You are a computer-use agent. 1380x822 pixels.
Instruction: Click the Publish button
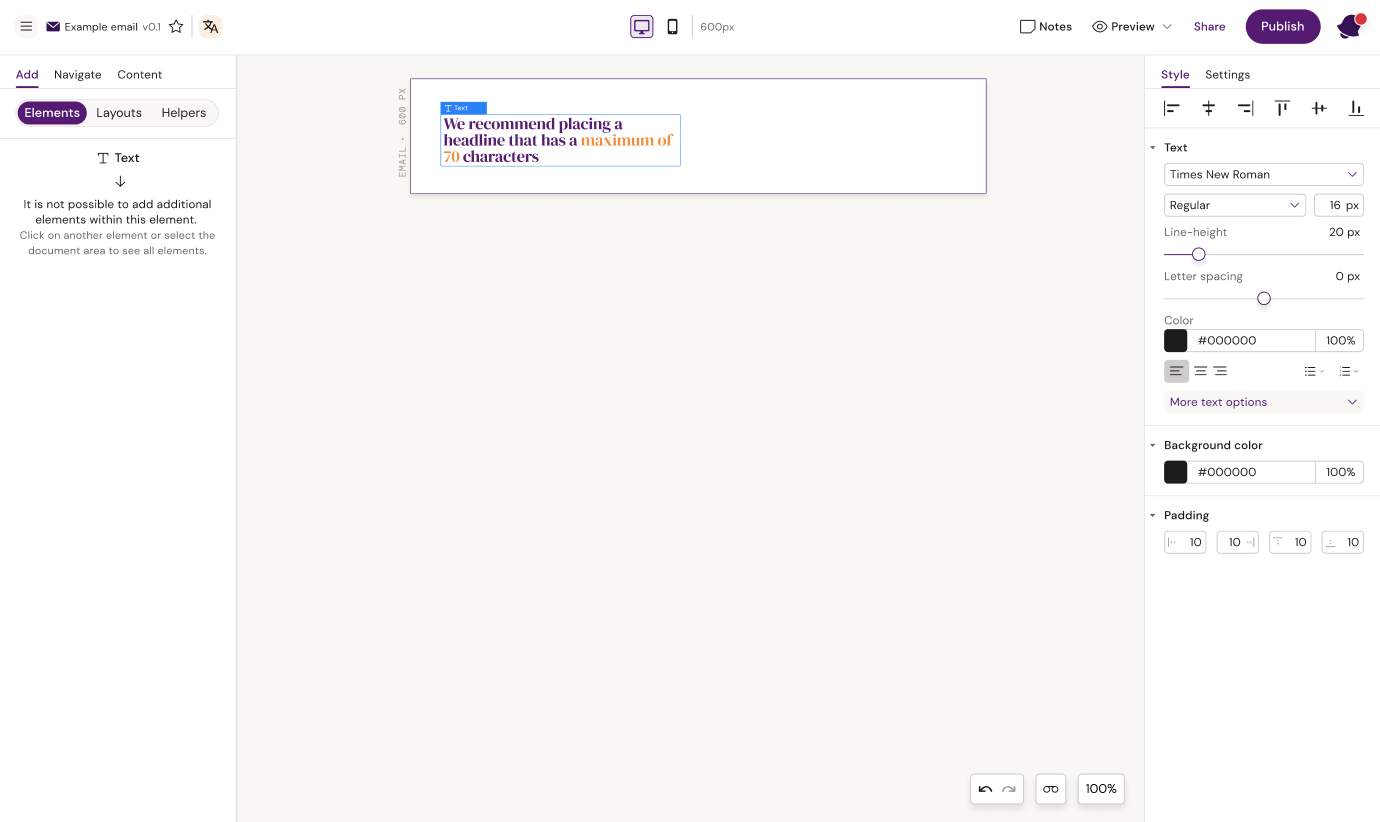click(x=1282, y=27)
